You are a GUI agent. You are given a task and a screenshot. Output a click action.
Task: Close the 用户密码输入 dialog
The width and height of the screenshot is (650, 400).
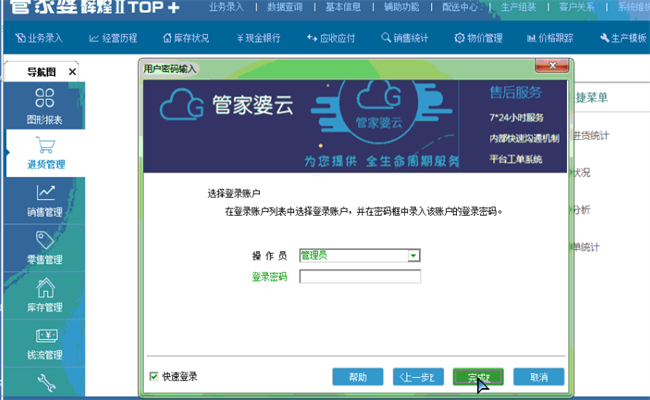(552, 65)
